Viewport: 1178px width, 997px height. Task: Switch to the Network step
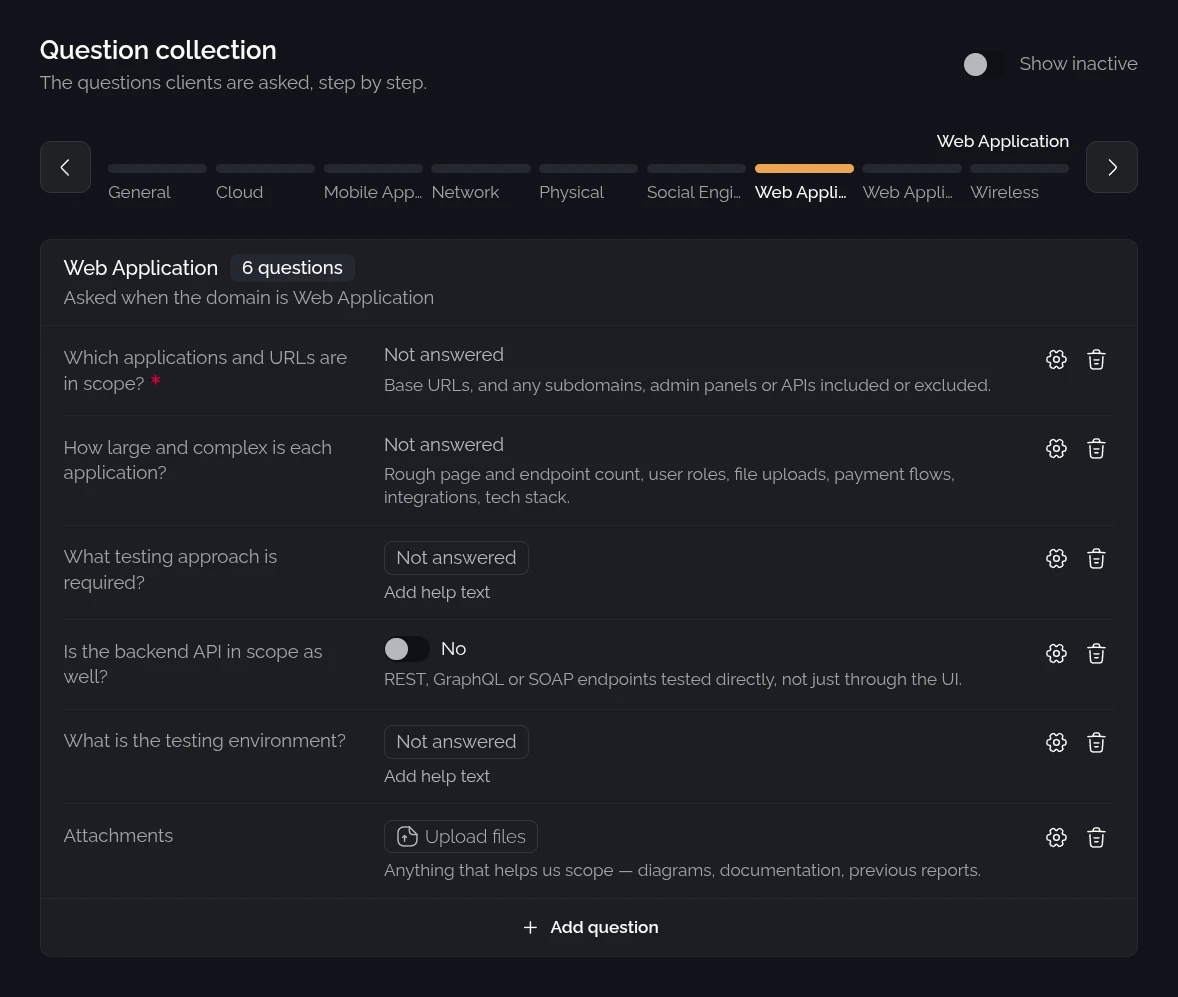[481, 183]
